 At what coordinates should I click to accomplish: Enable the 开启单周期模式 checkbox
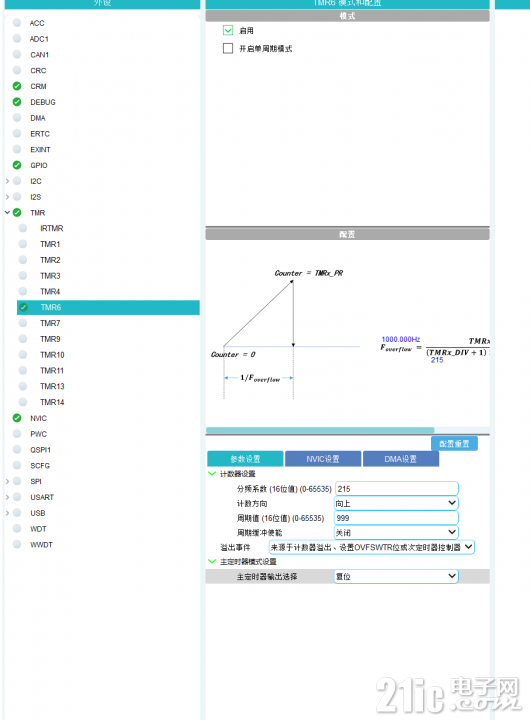(228, 48)
